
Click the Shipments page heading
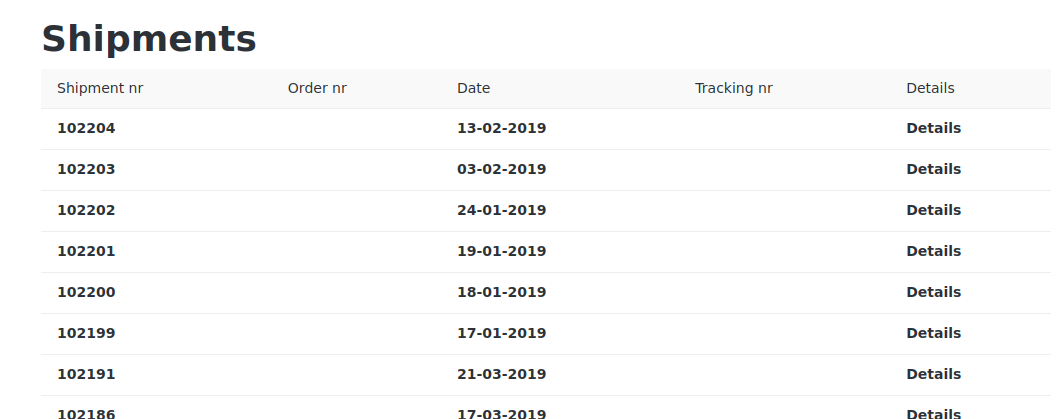pyautogui.click(x=149, y=39)
